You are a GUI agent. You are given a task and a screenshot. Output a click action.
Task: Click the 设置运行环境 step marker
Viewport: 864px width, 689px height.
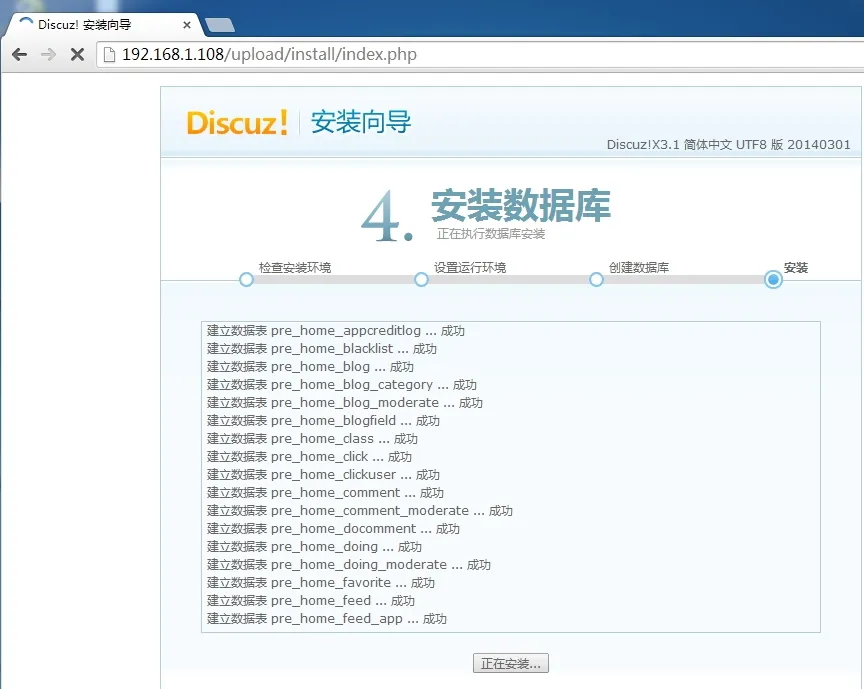(422, 279)
